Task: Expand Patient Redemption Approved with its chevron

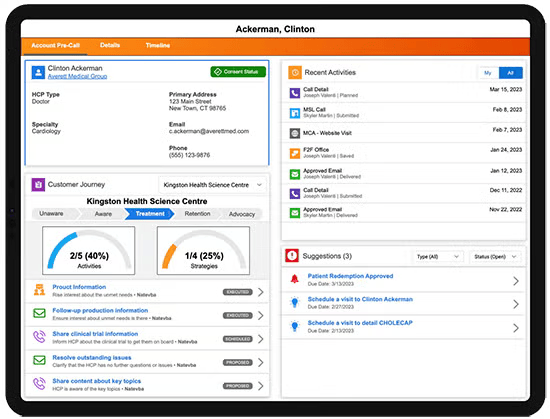Action: [x=516, y=281]
